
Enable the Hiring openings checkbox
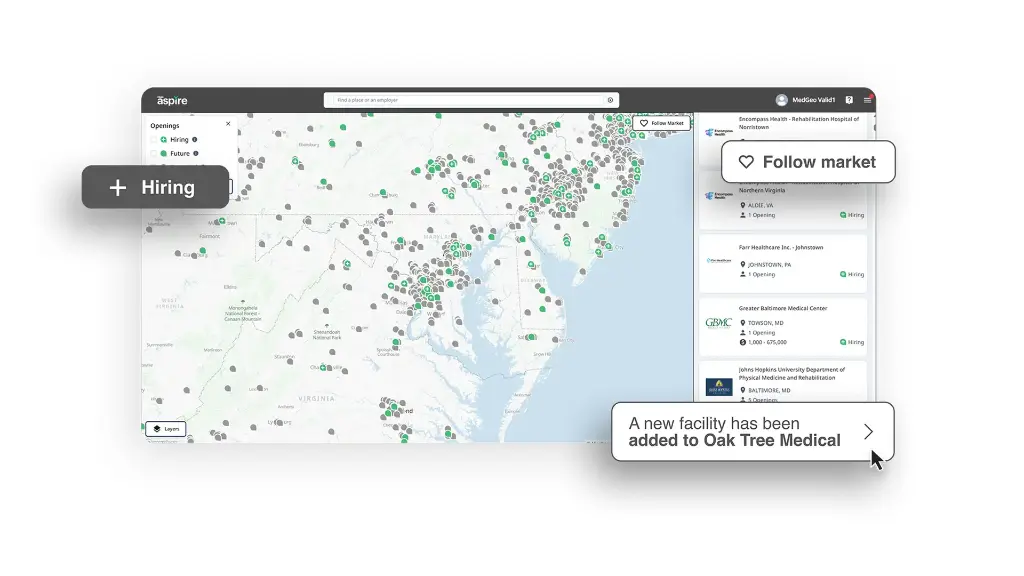[x=154, y=140]
